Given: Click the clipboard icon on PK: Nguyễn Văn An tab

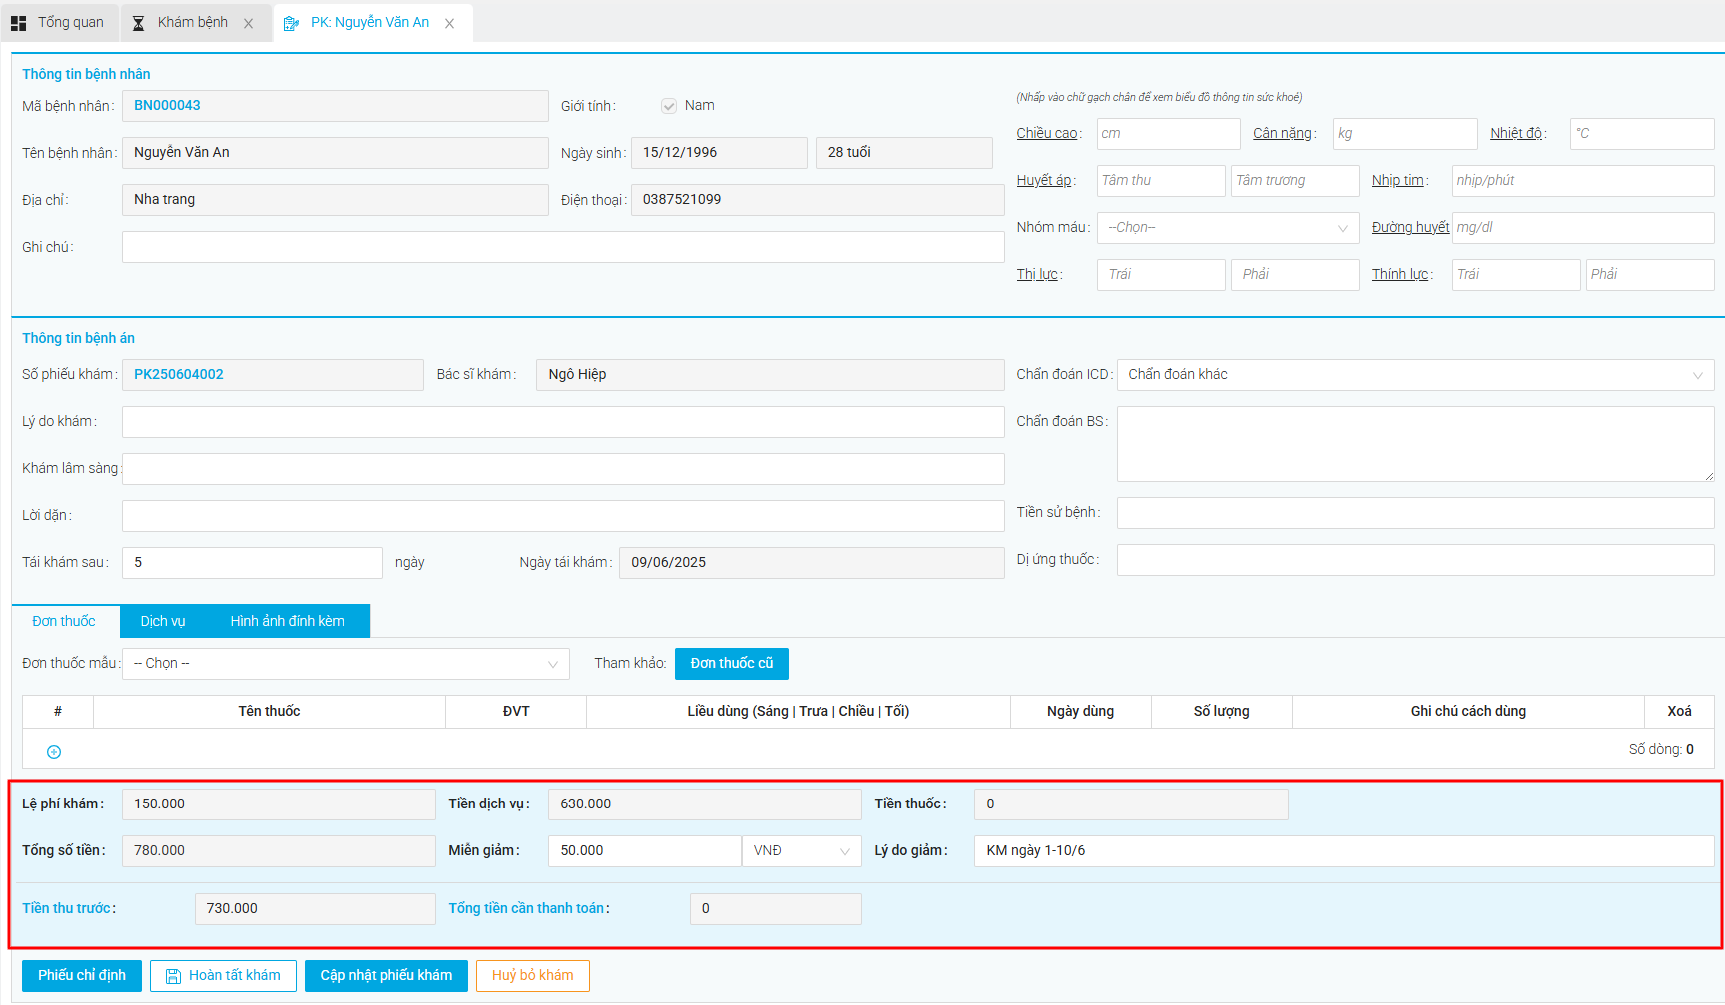Looking at the screenshot, I should point(291,23).
